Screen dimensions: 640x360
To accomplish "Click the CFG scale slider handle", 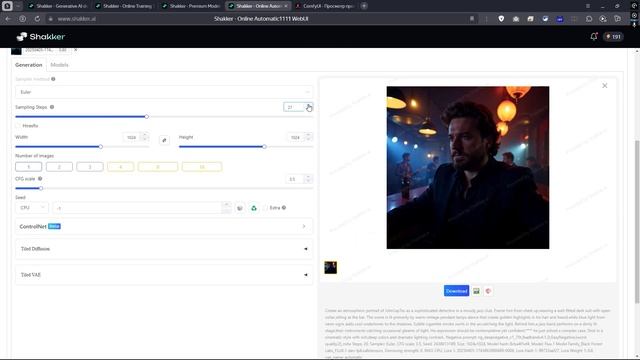I will tap(41, 189).
